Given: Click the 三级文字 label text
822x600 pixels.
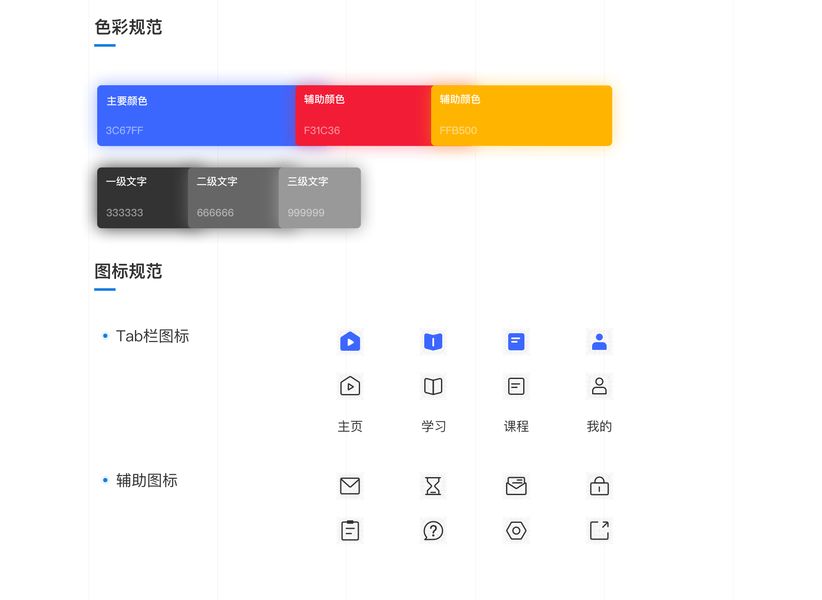Looking at the screenshot, I should point(308,181).
